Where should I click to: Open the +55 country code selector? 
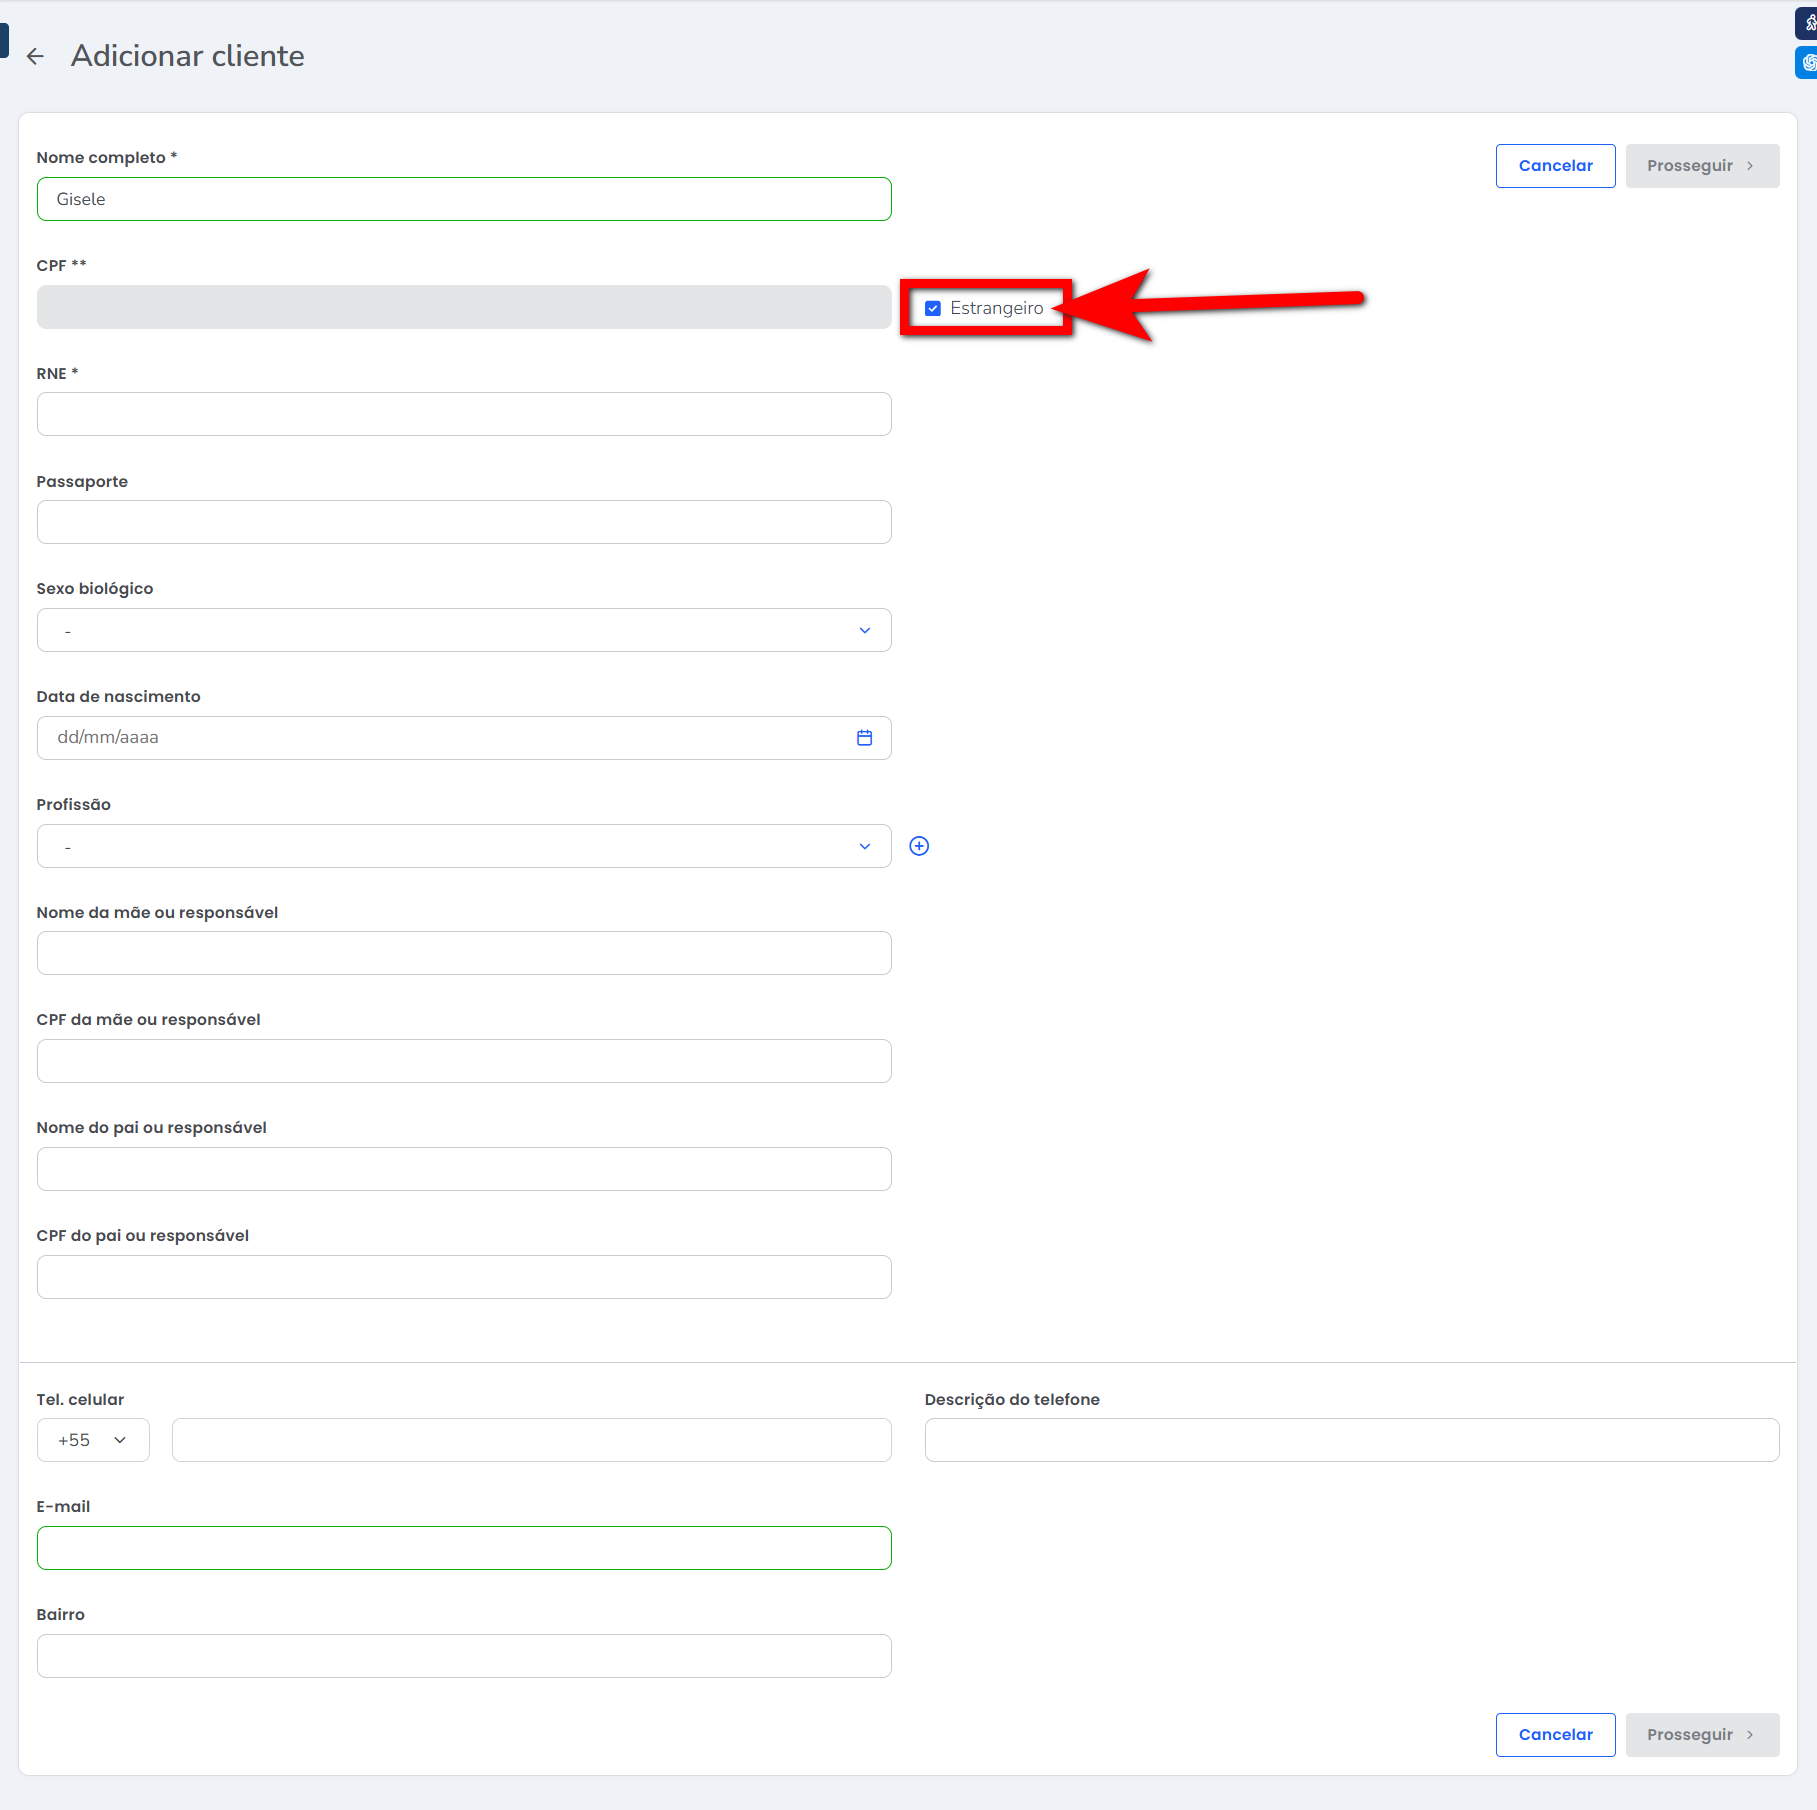coord(93,1440)
